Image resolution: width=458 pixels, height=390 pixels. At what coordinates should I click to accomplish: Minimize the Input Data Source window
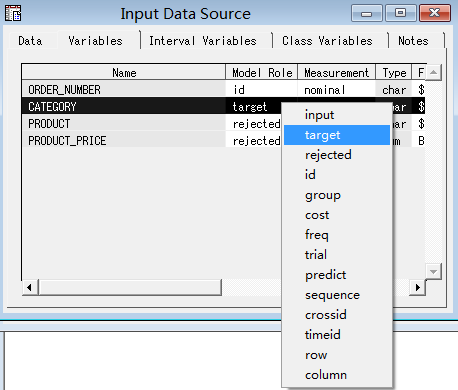pyautogui.click(x=366, y=13)
